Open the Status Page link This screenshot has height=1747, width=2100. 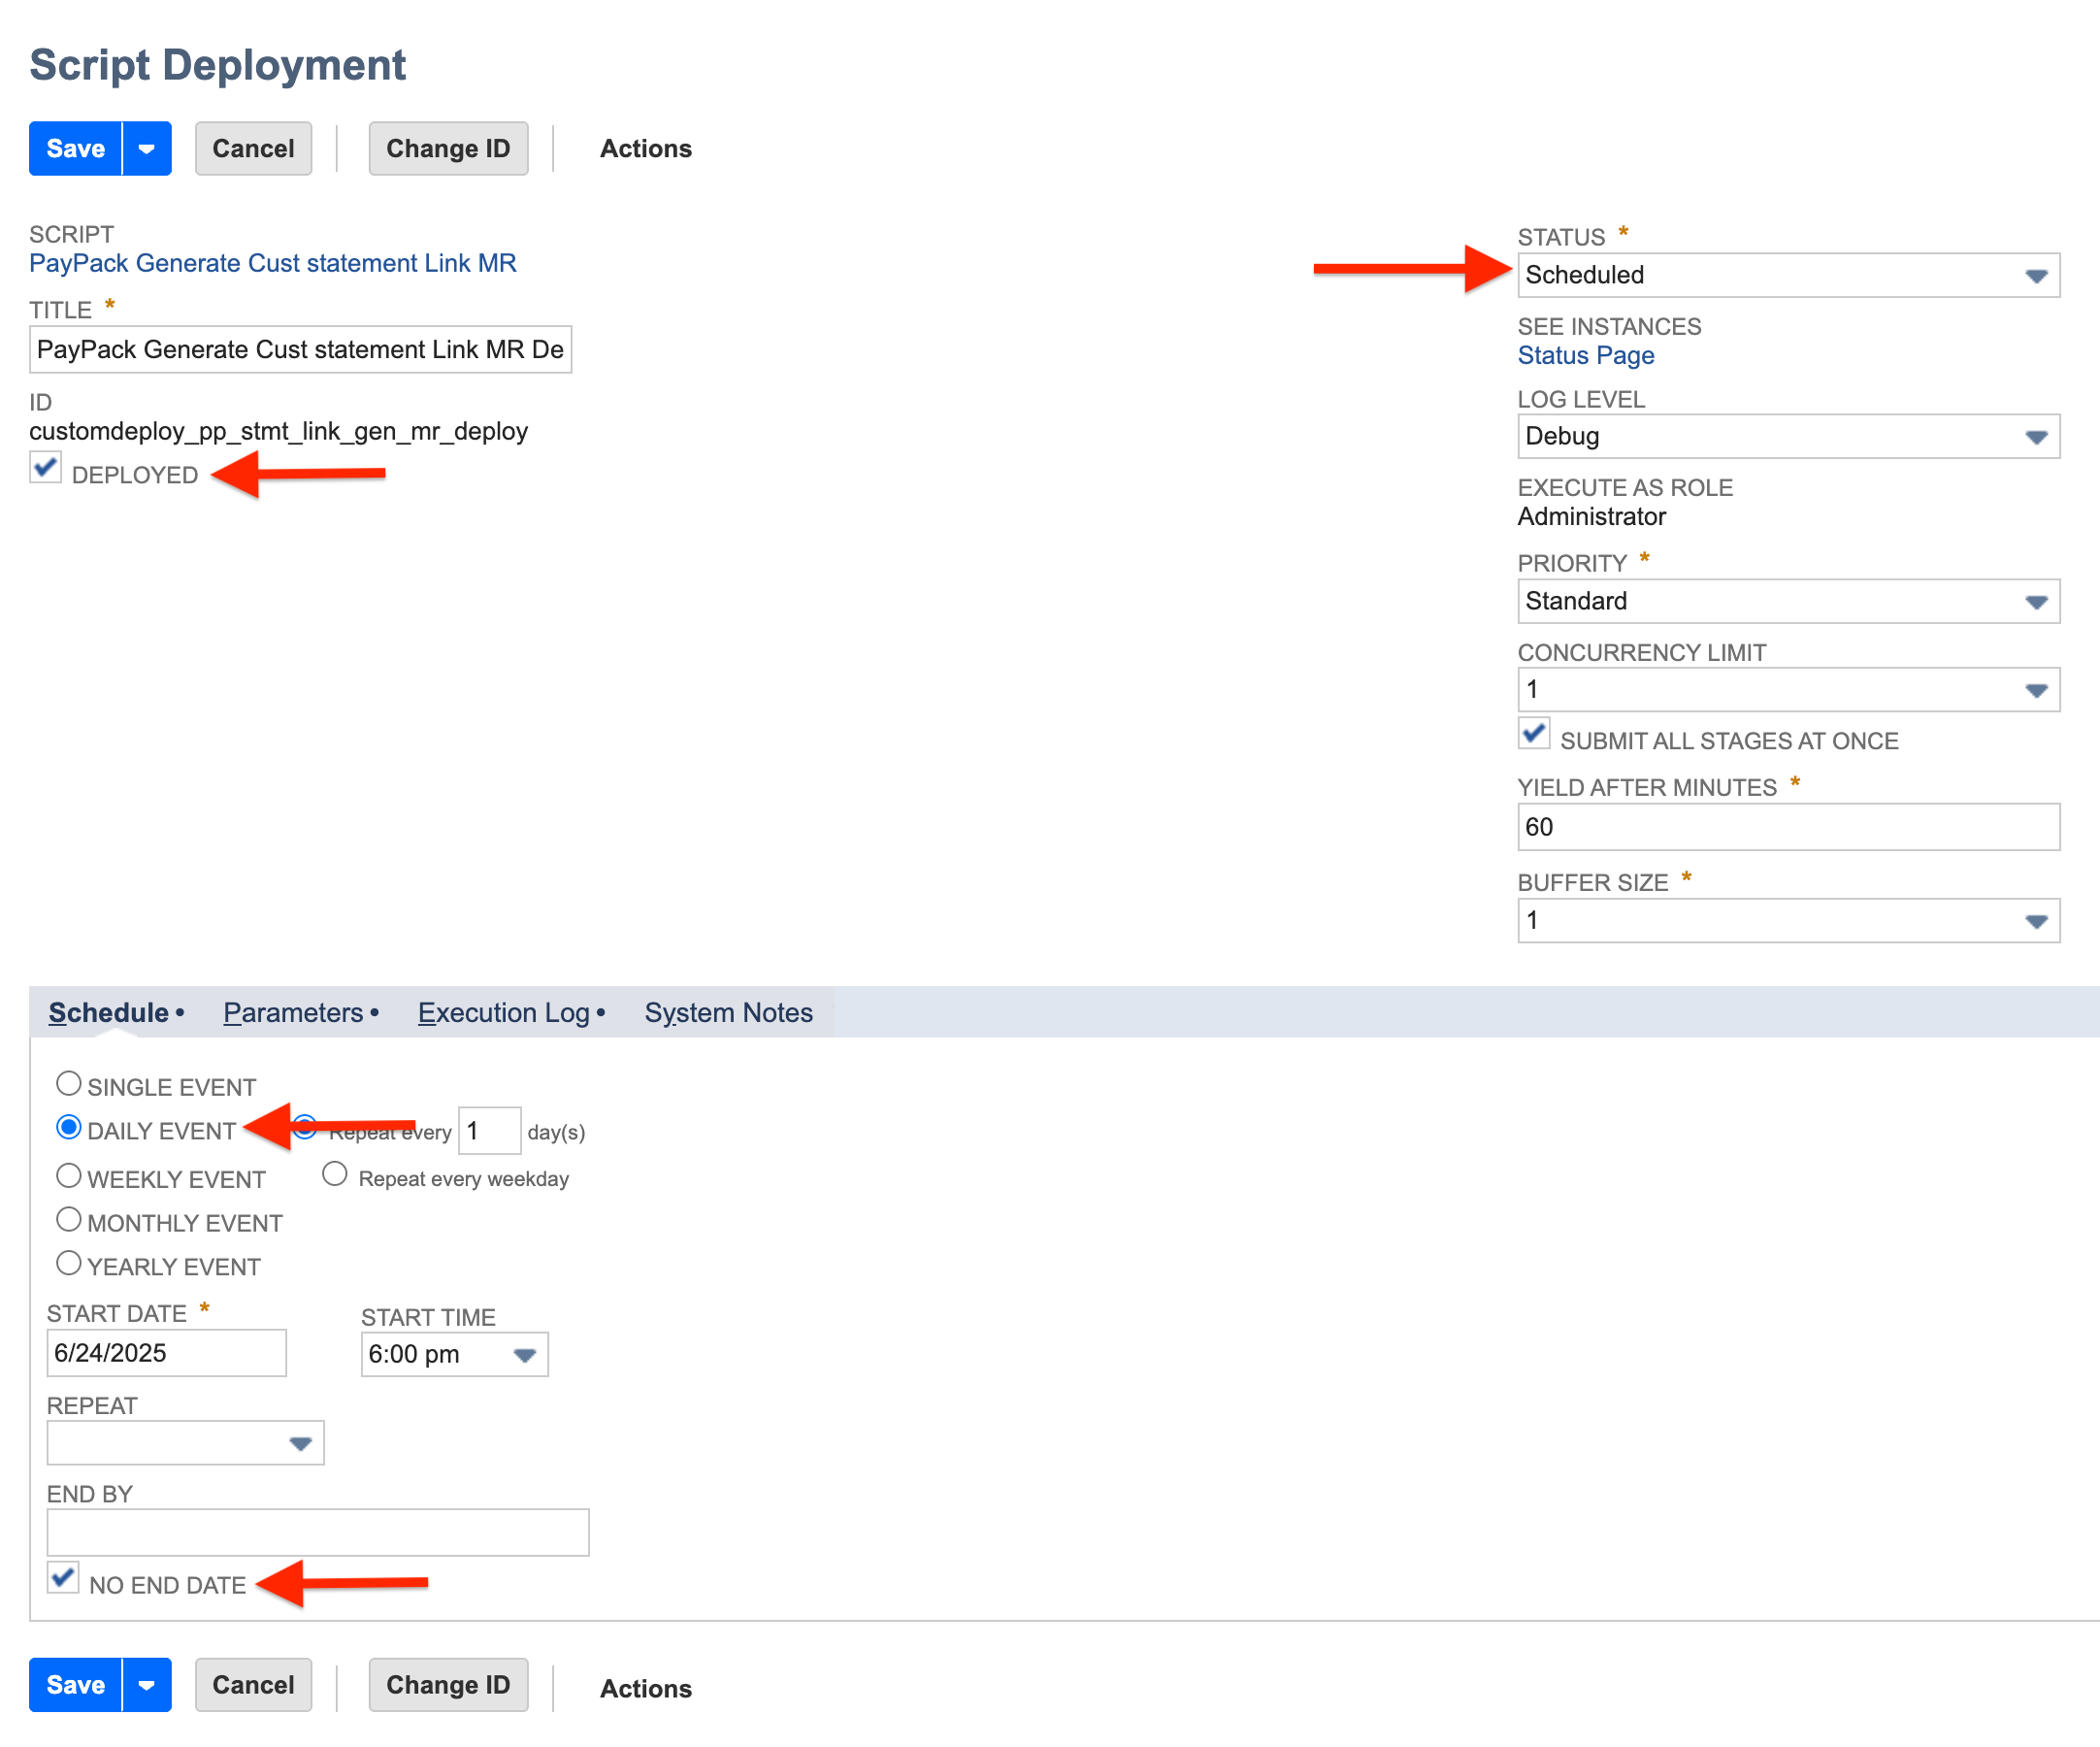1585,355
